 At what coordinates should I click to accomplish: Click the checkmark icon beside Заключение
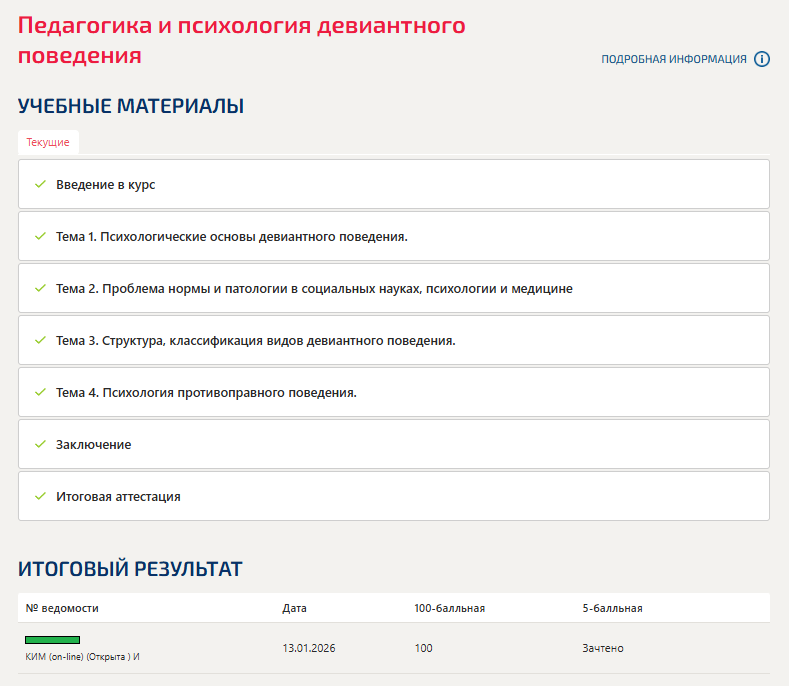[x=40, y=444]
